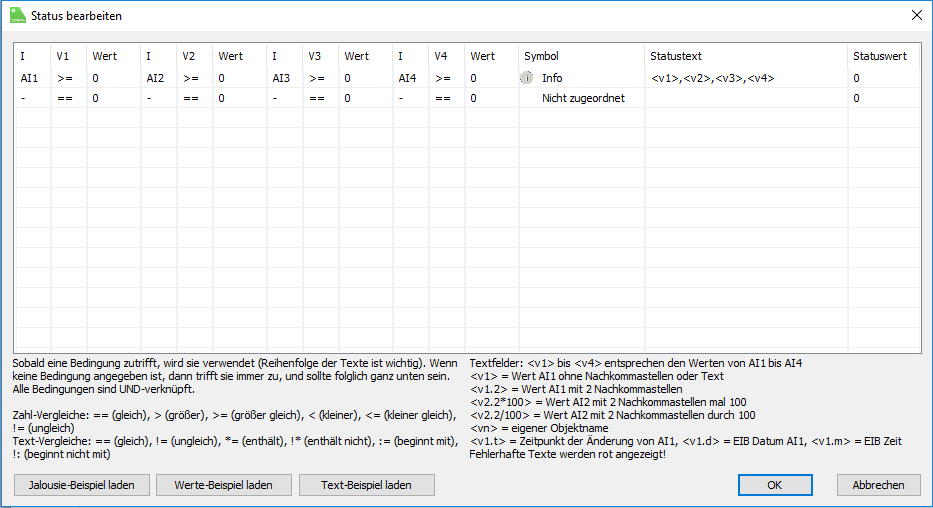Click the V1 column header
Screen dimensions: 933x508
tap(69, 56)
